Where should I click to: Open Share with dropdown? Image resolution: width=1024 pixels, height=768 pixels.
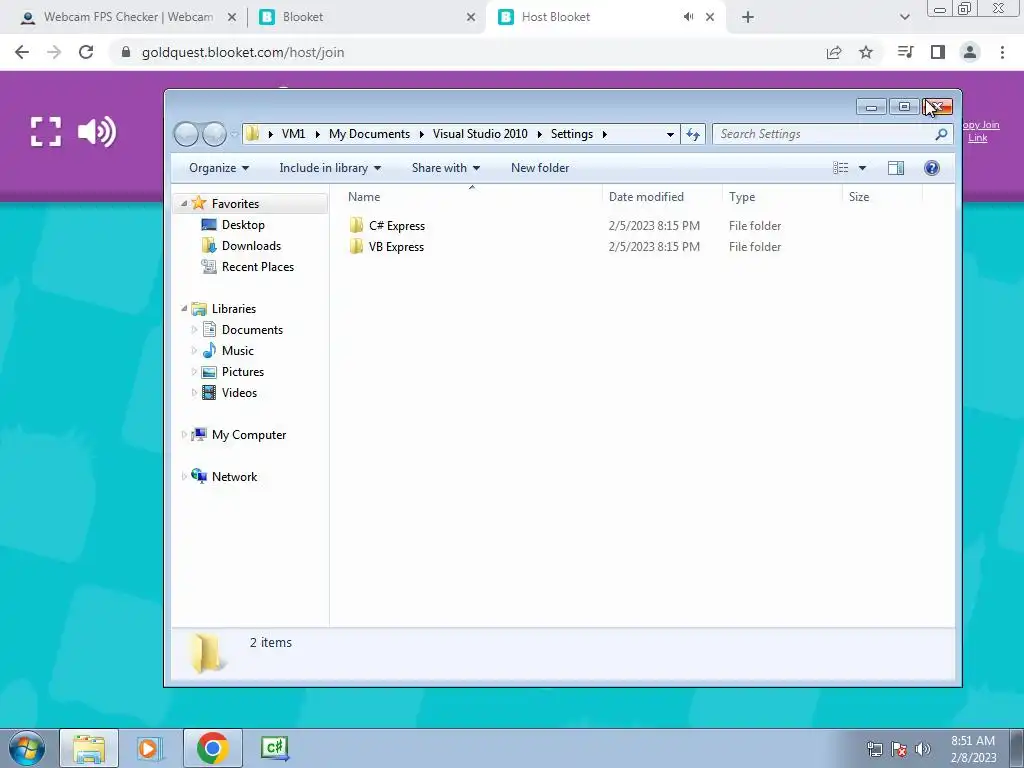tap(446, 168)
